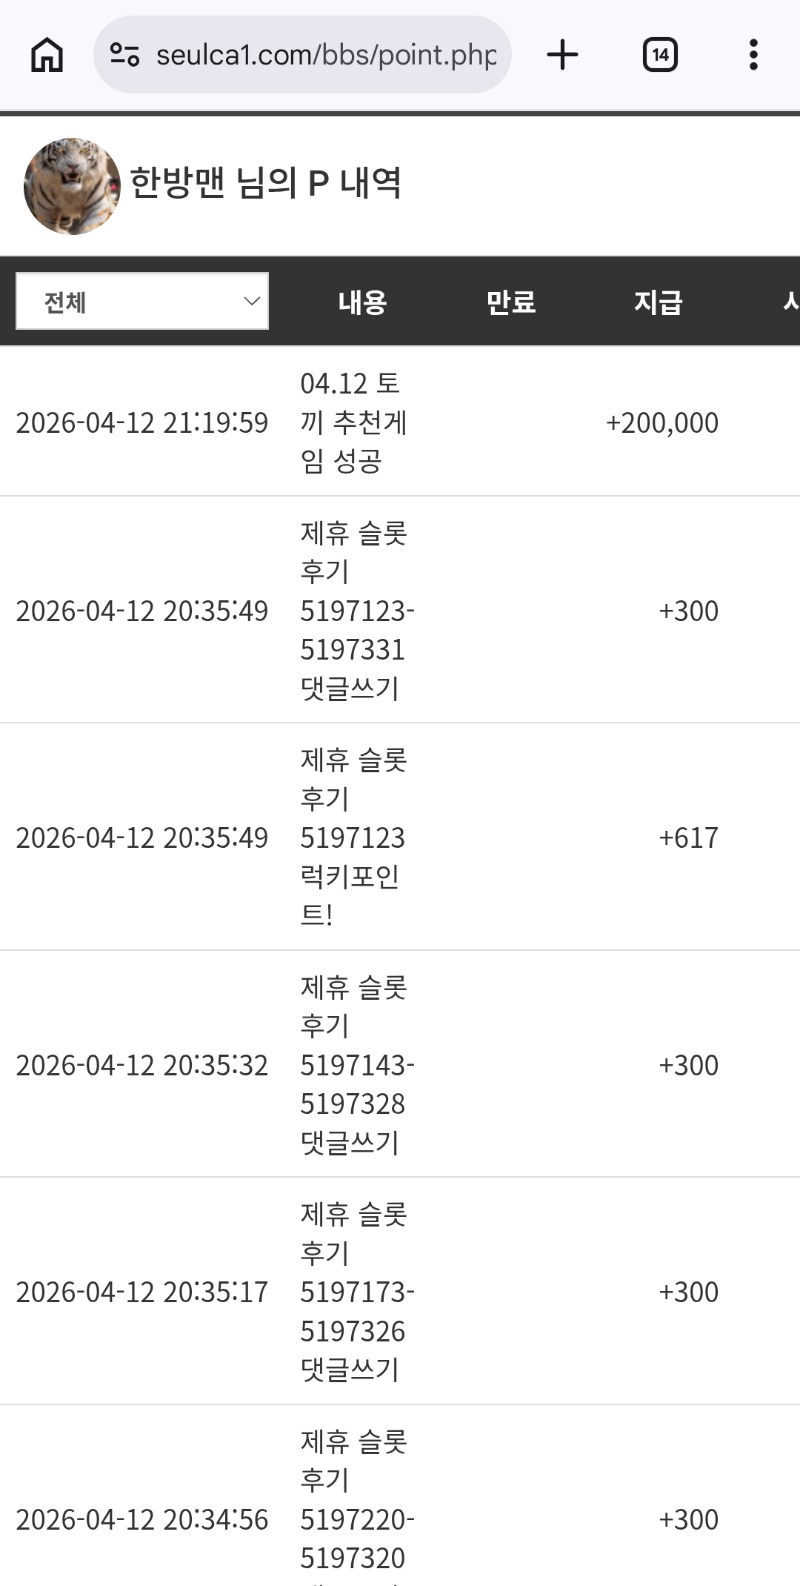Open the 04.12 토끼 추천게임 성공 entry

click(354, 422)
